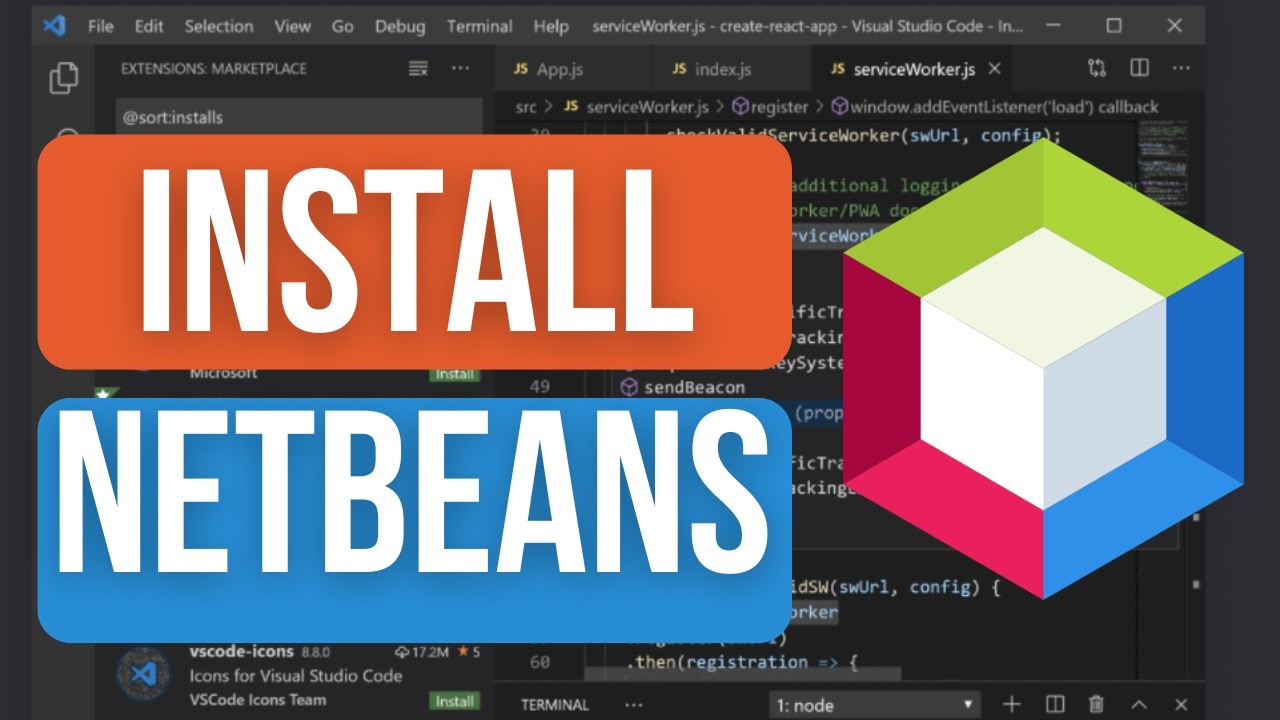1280x720 pixels.
Task: Click the src breadcrumb
Action: pos(526,107)
